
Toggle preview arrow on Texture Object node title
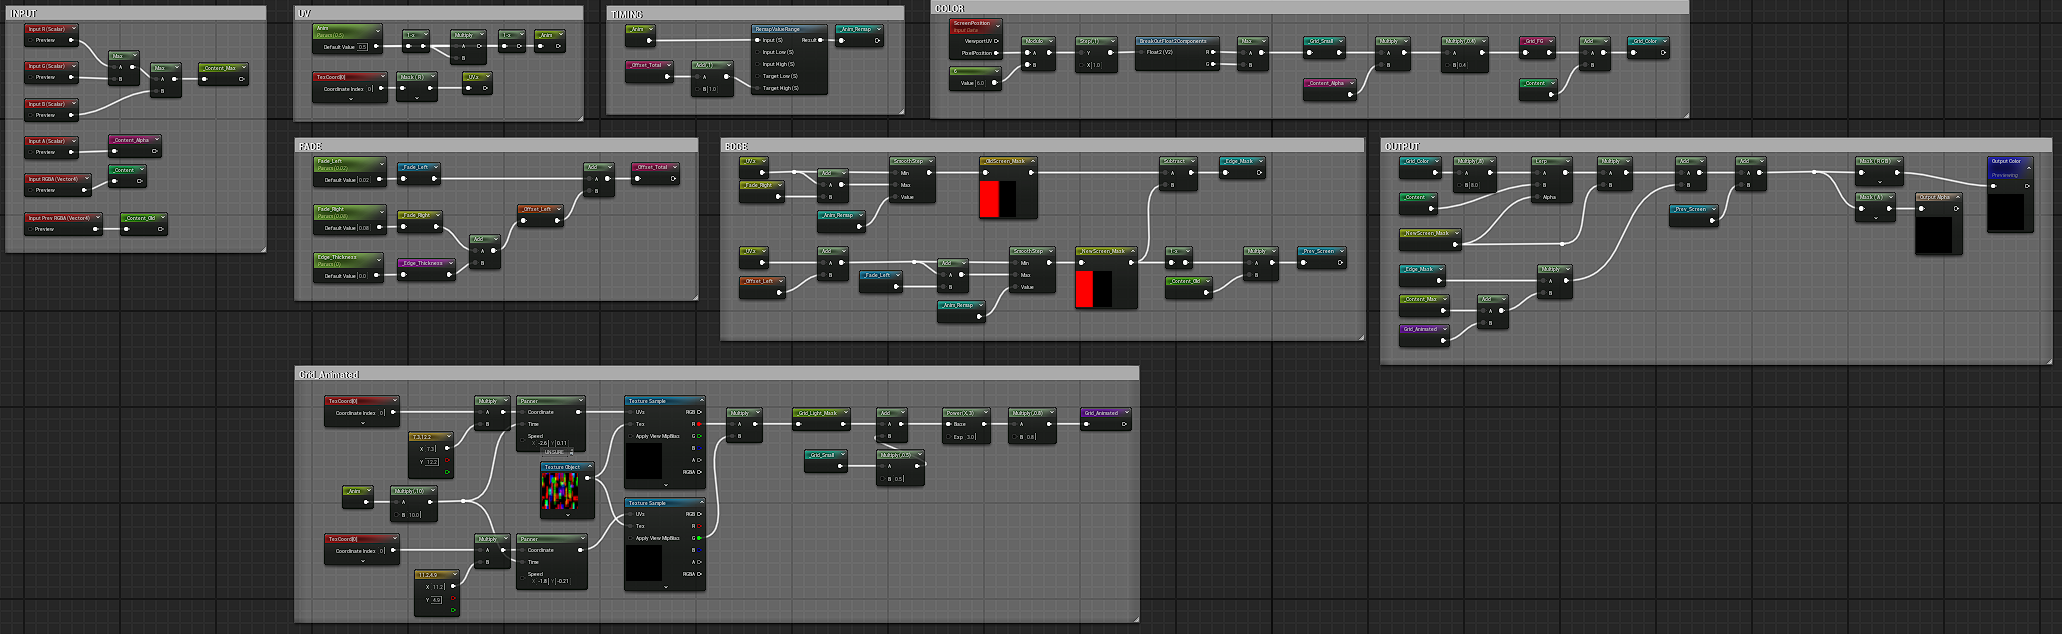590,467
